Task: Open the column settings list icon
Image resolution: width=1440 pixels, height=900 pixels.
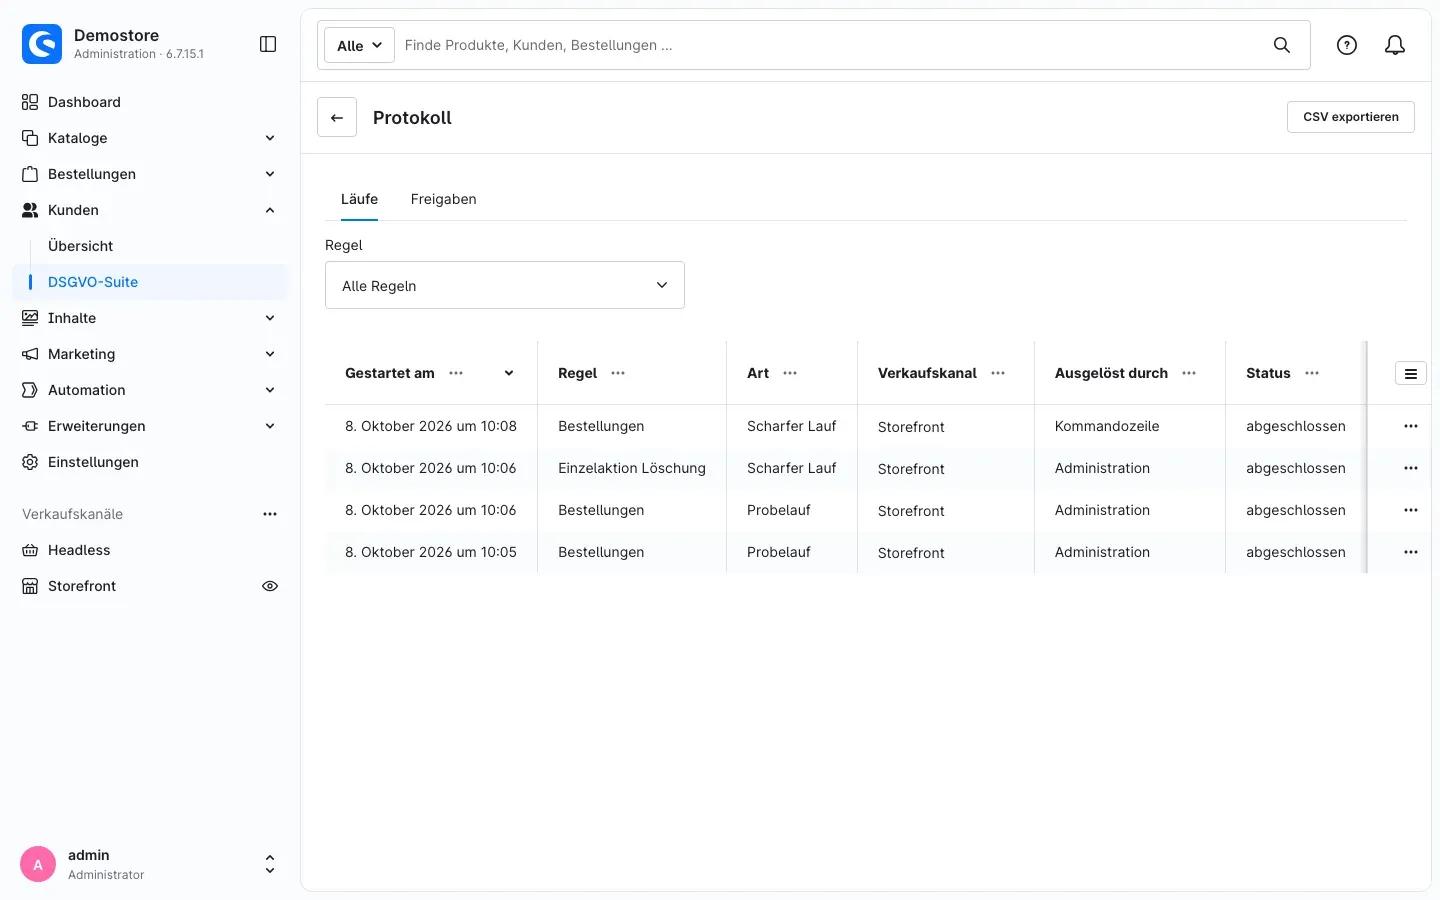Action: 1411,373
